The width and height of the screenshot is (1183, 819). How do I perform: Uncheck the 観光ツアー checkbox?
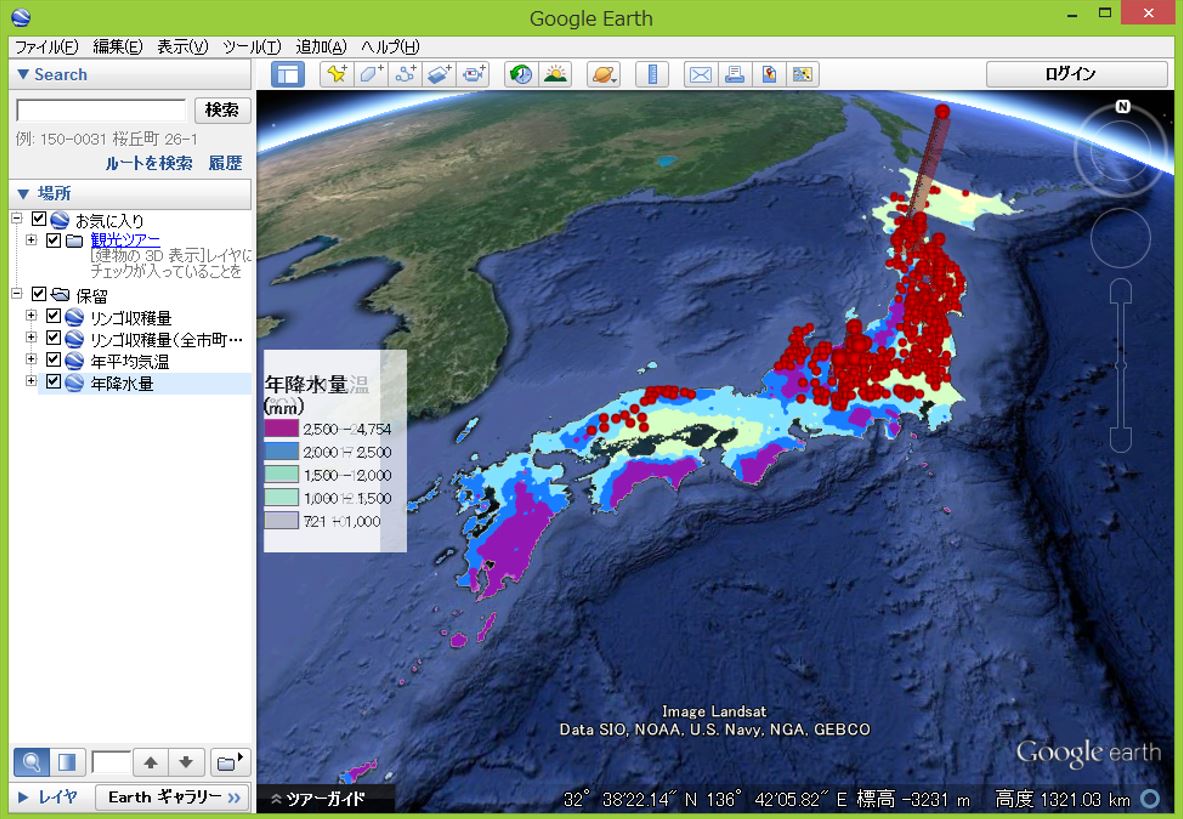click(x=54, y=240)
